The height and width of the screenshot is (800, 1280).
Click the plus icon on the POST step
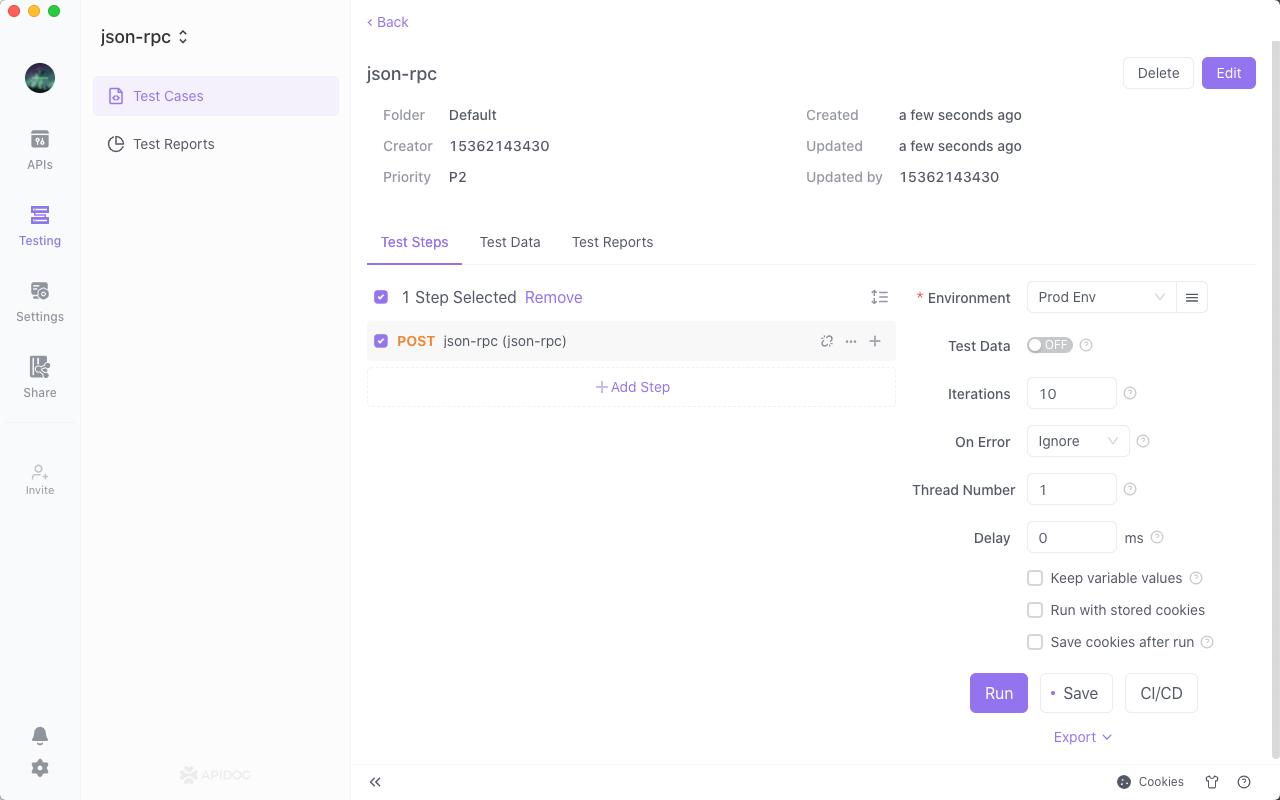click(x=875, y=341)
